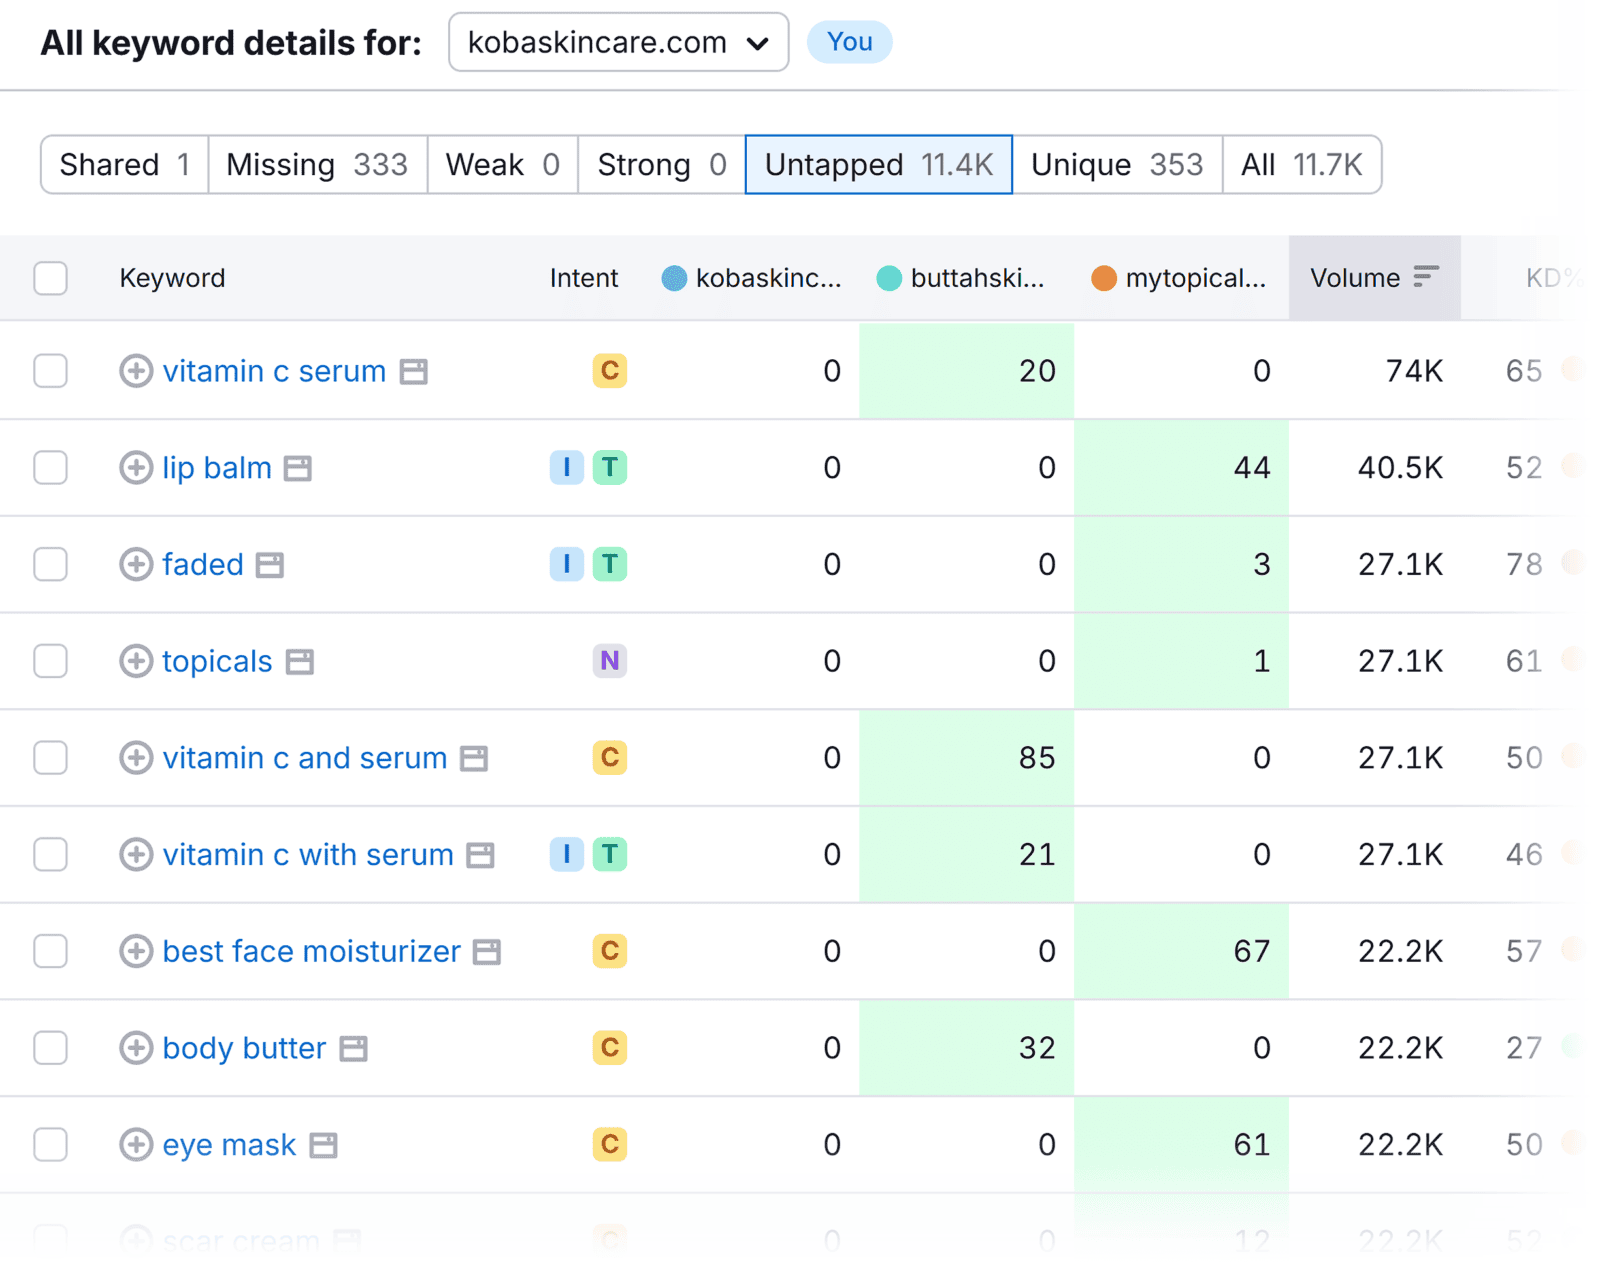Select checkbox for 'vitamin c and serum'
Screen dimensions: 1600x1272
[x=50, y=758]
